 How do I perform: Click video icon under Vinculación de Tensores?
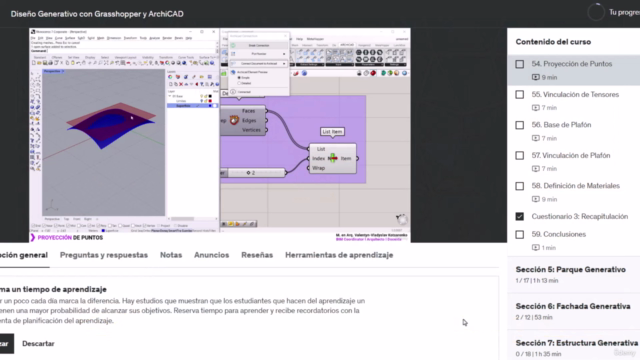tap(536, 108)
